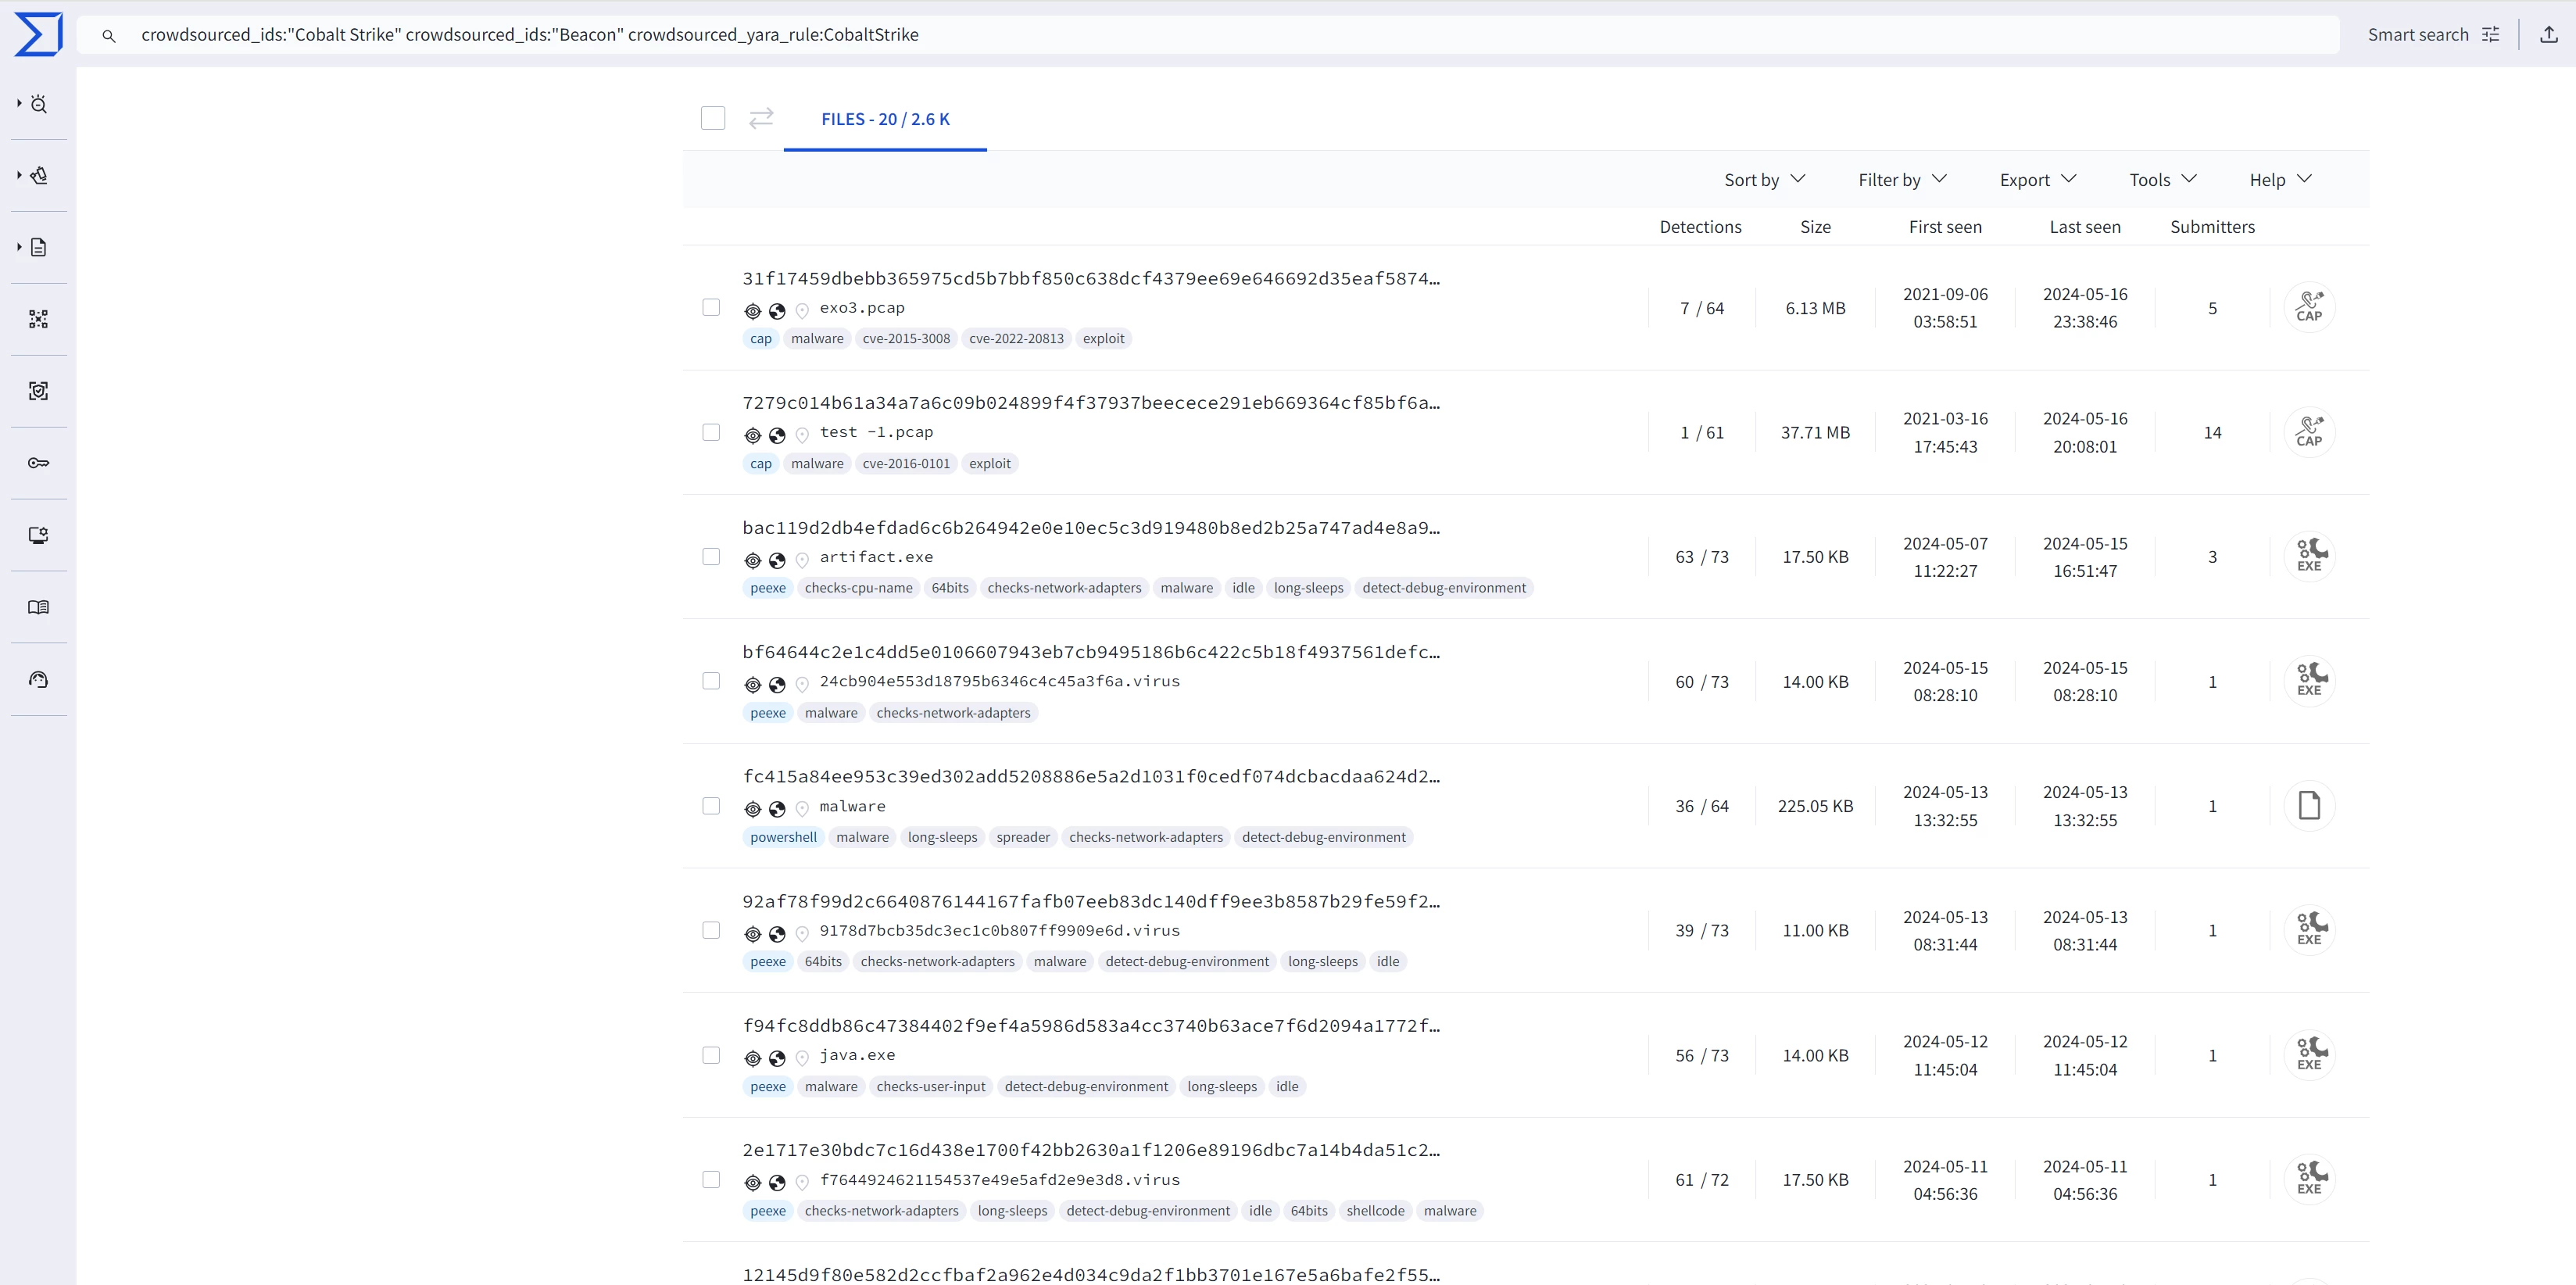Image resolution: width=2576 pixels, height=1285 pixels.
Task: Open the sidebar API key icon
Action: pos(39,463)
